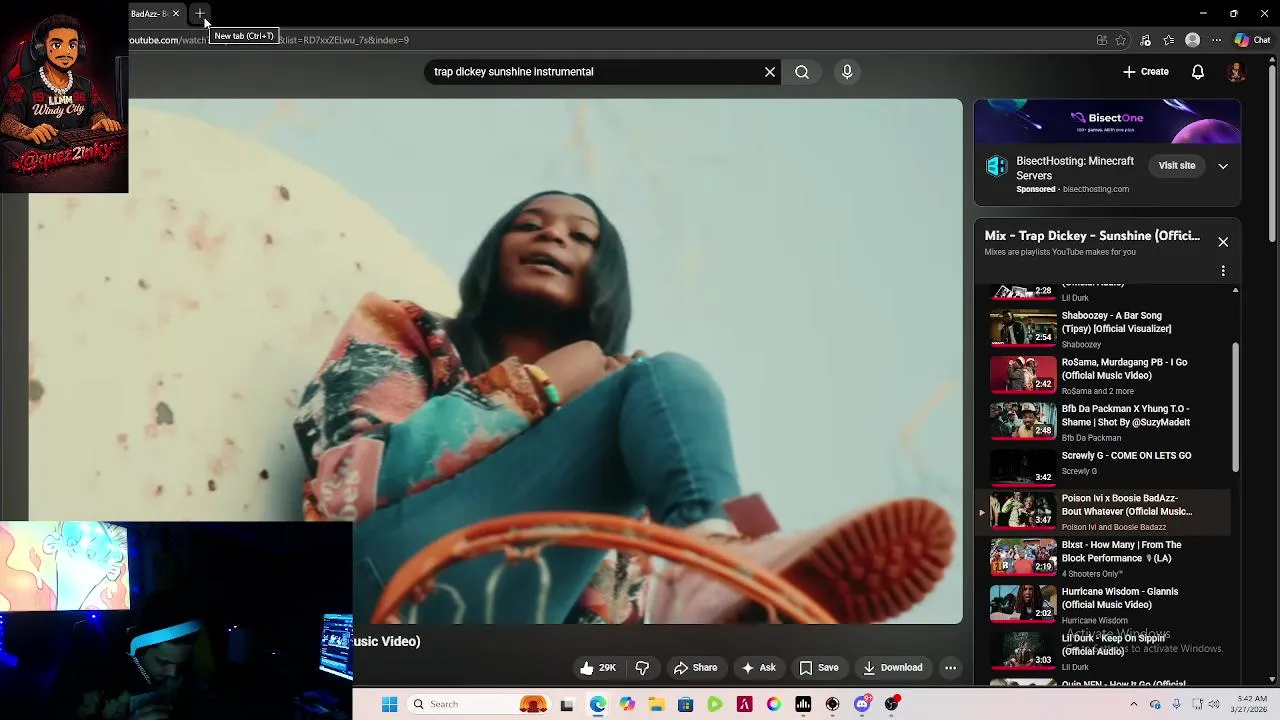The image size is (1280, 720).
Task: Download the video
Action: point(893,668)
